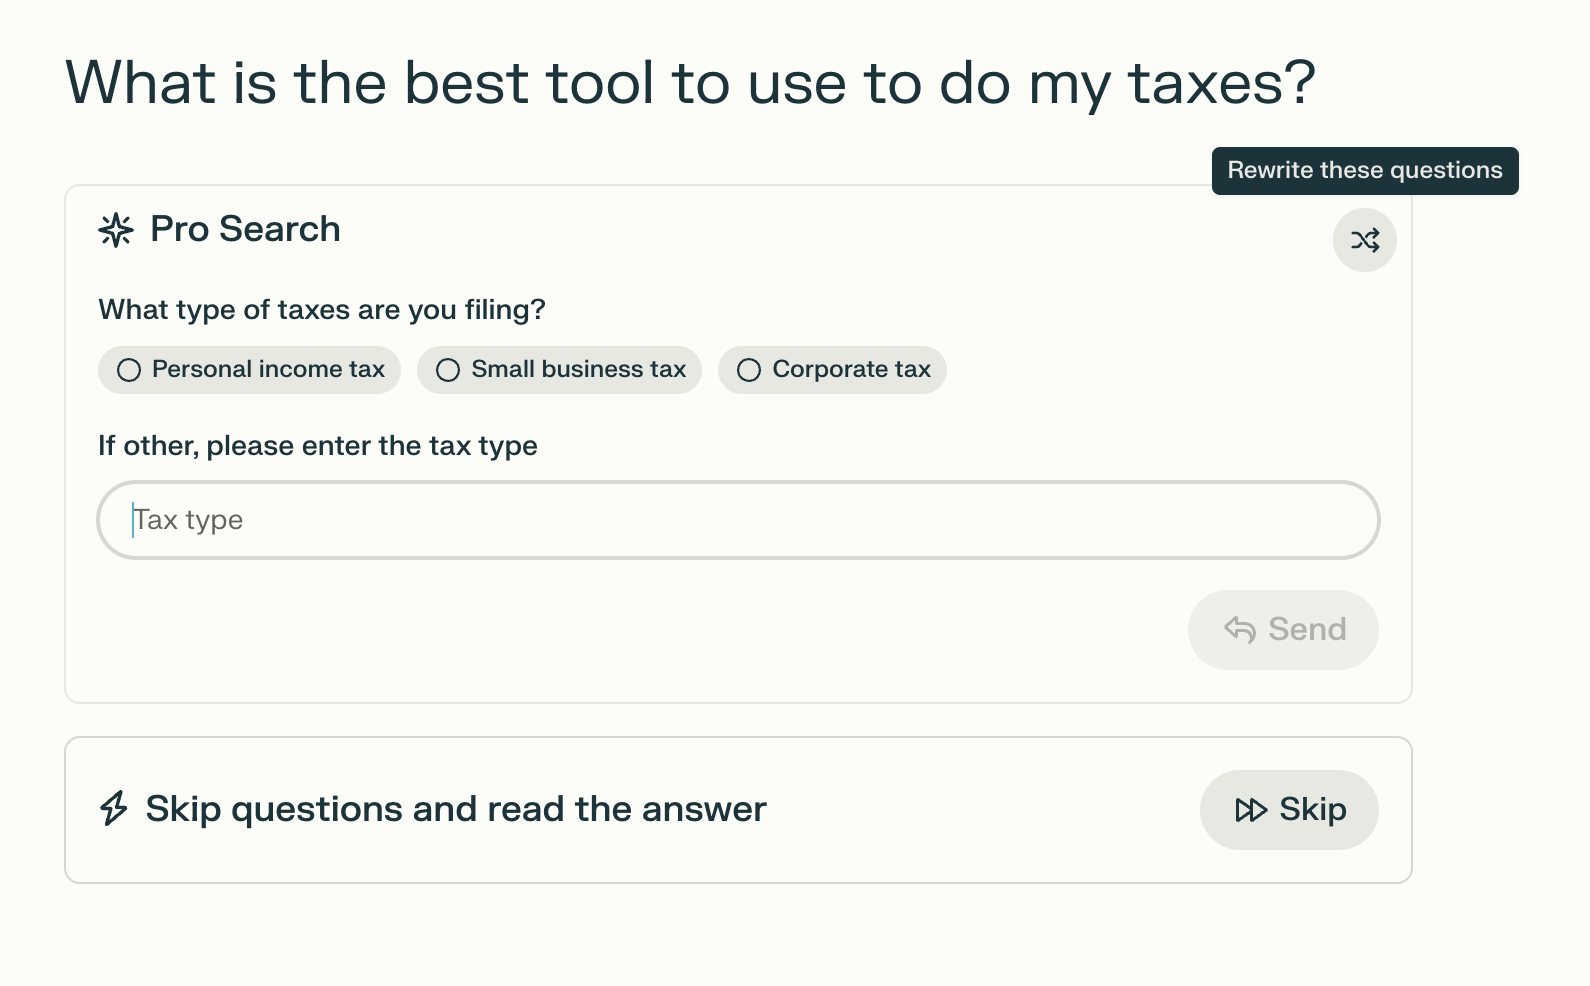The image size is (1590, 986).
Task: Focus the Tax type input field
Action: (738, 520)
